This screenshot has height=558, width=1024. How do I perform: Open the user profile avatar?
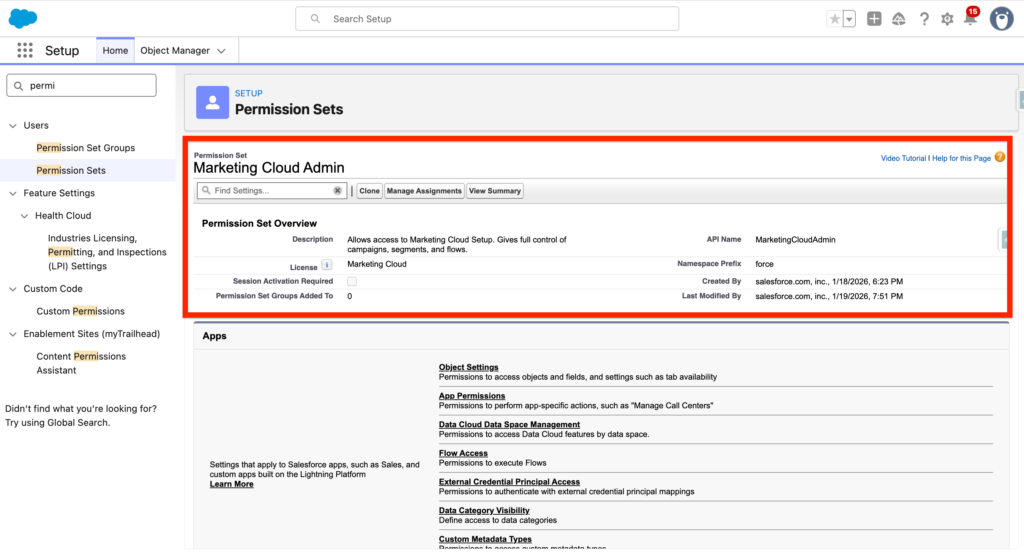[1001, 19]
